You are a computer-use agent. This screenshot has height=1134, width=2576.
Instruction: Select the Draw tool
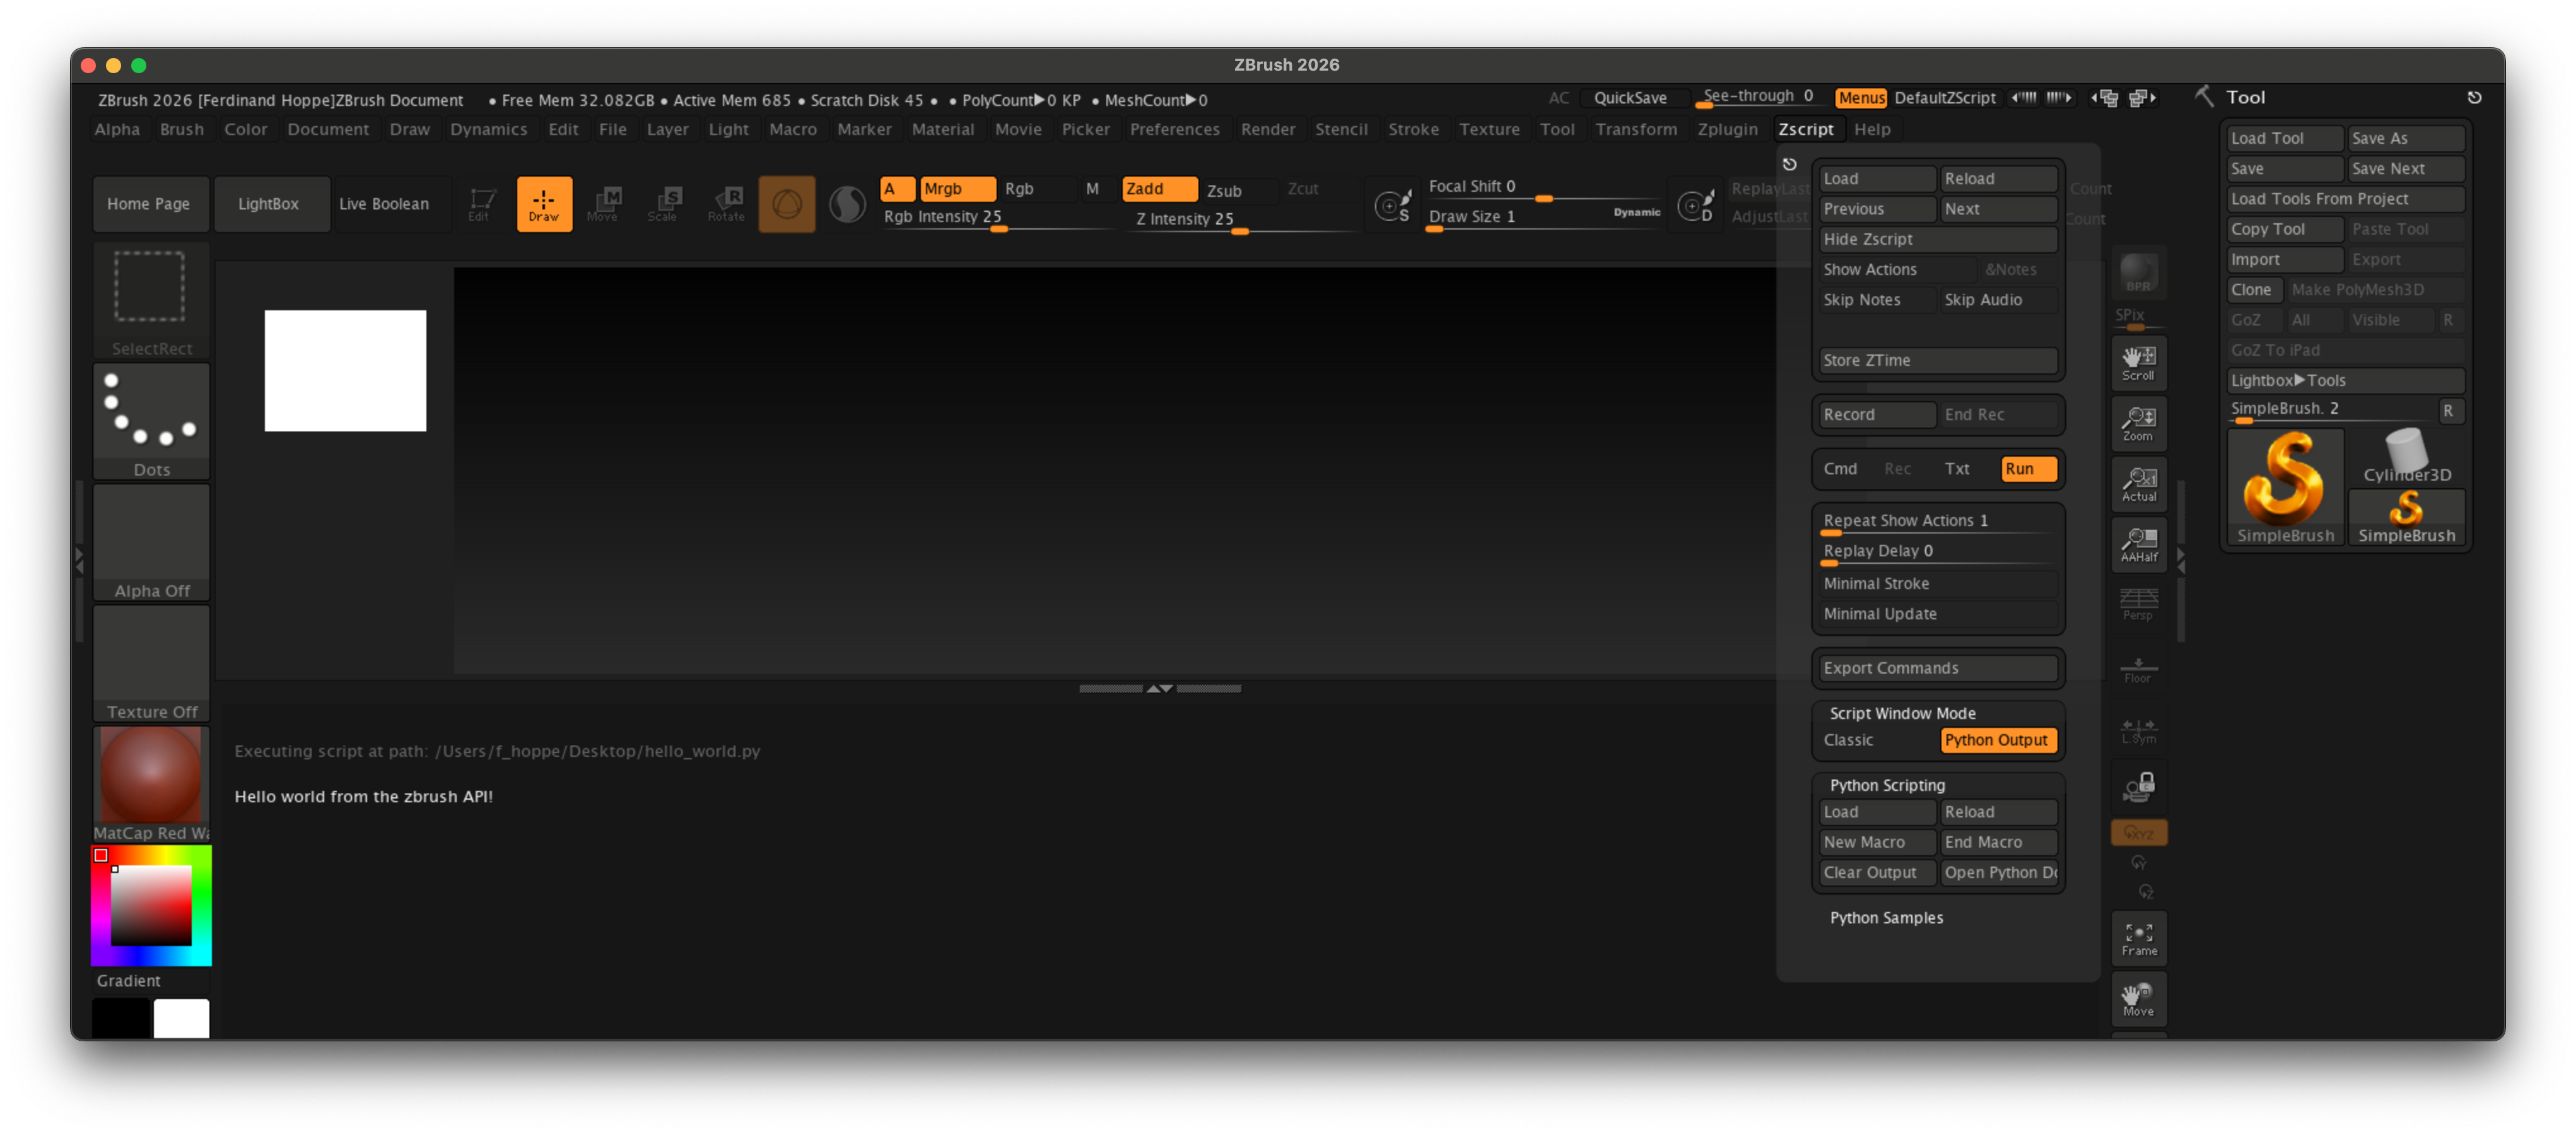pyautogui.click(x=544, y=203)
